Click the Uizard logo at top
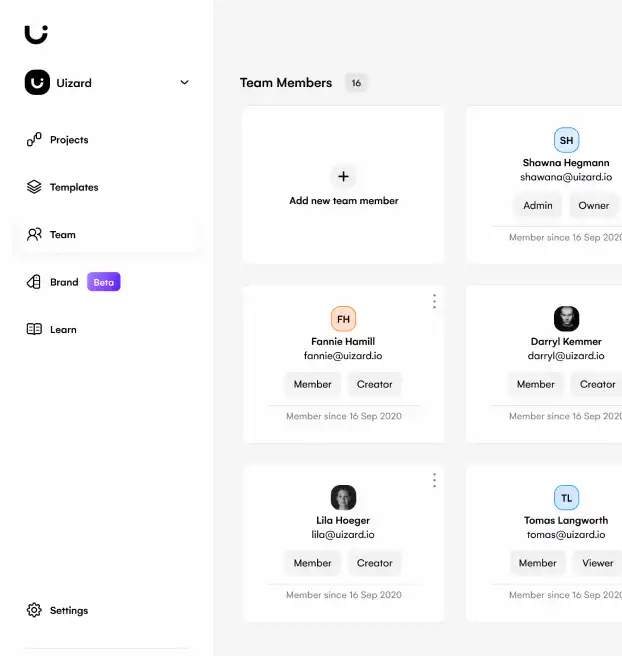The height and width of the screenshot is (656, 622). click(36, 33)
